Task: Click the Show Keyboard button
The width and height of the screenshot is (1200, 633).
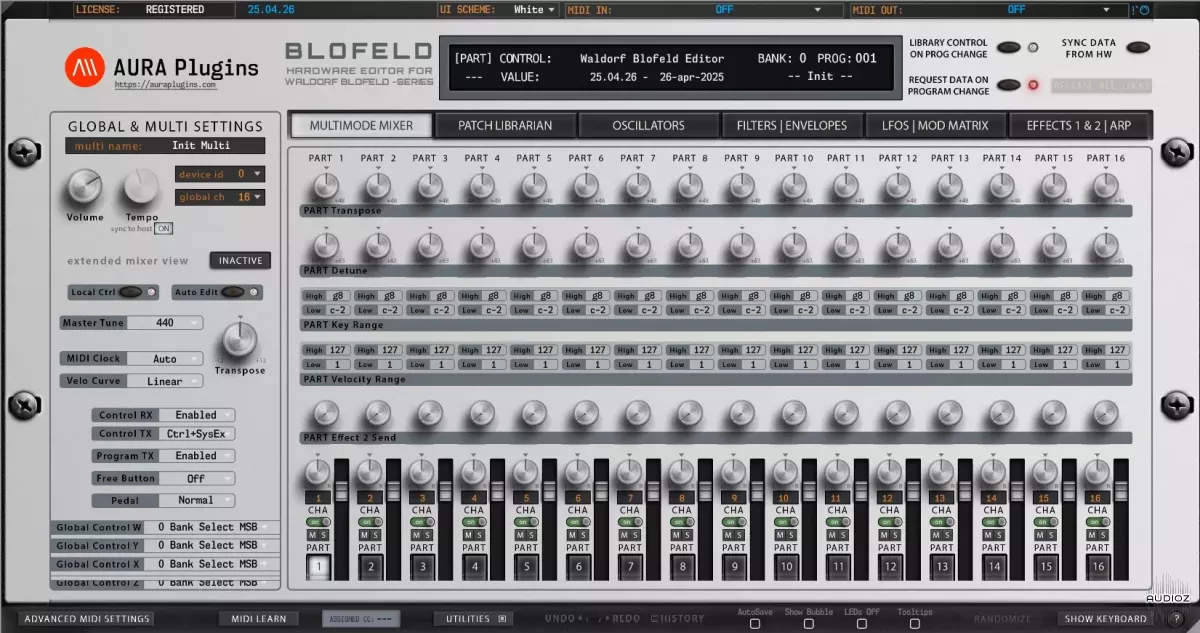Action: pos(1105,619)
